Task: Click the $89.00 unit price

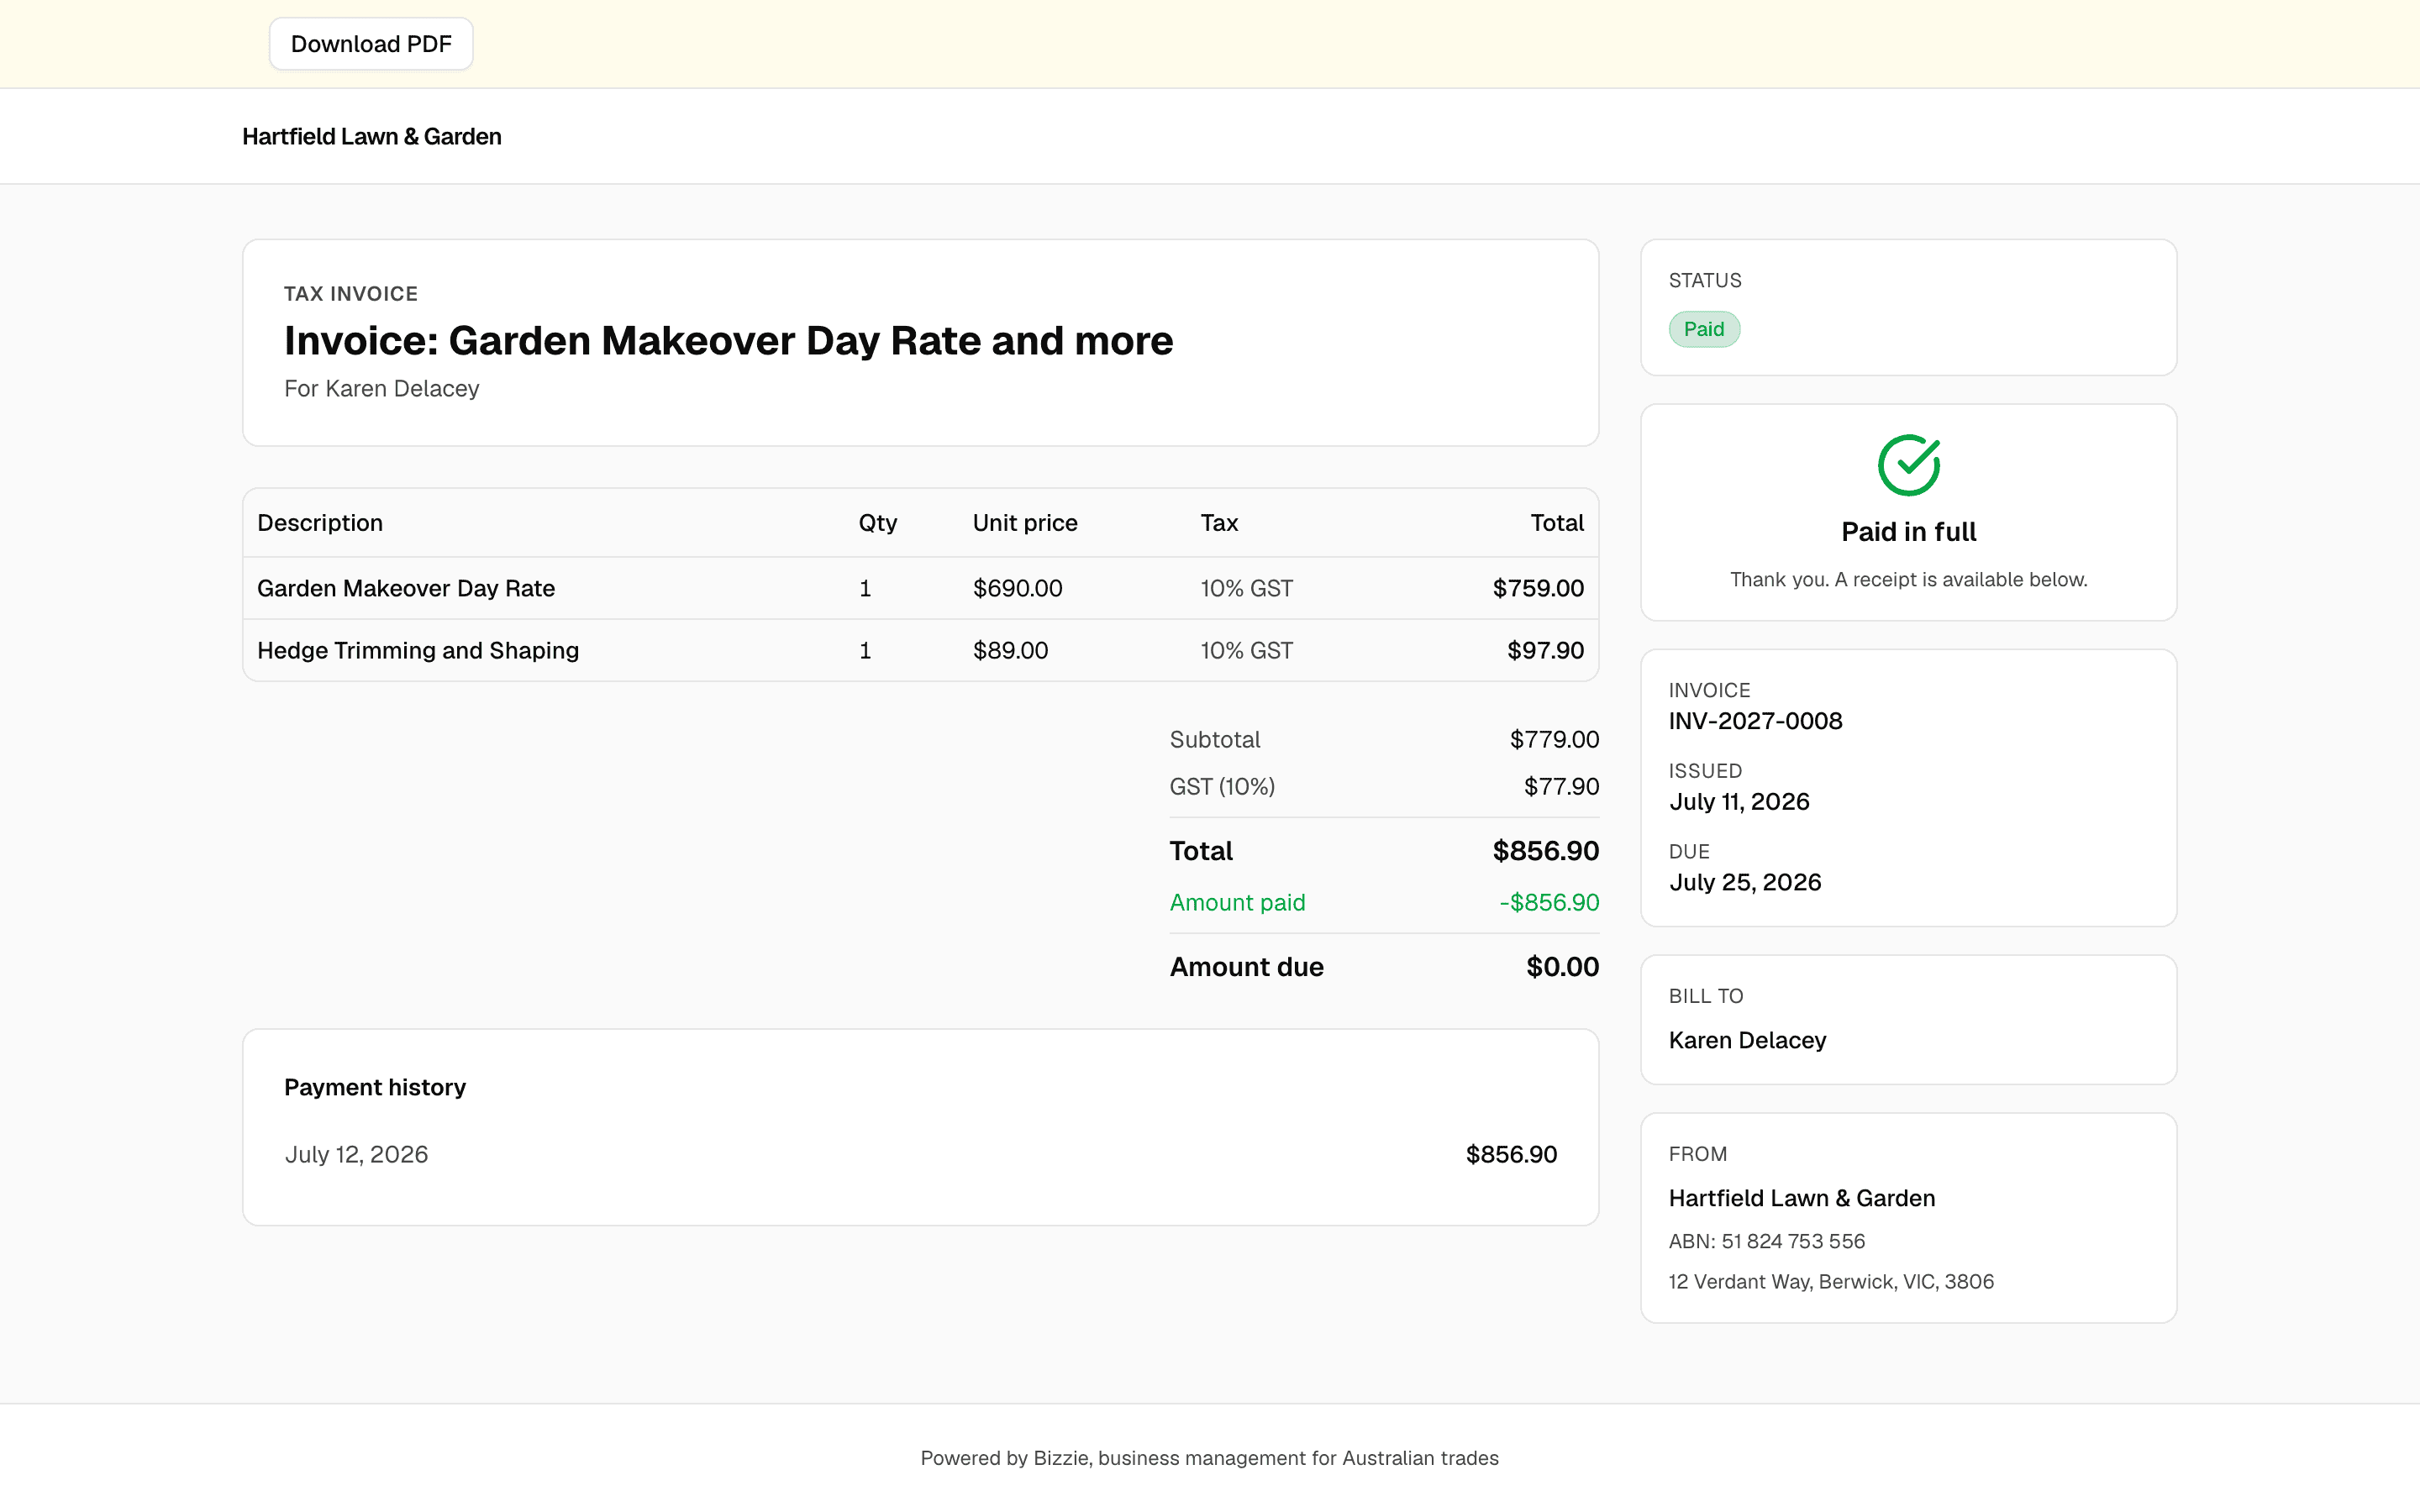Action: (1010, 650)
